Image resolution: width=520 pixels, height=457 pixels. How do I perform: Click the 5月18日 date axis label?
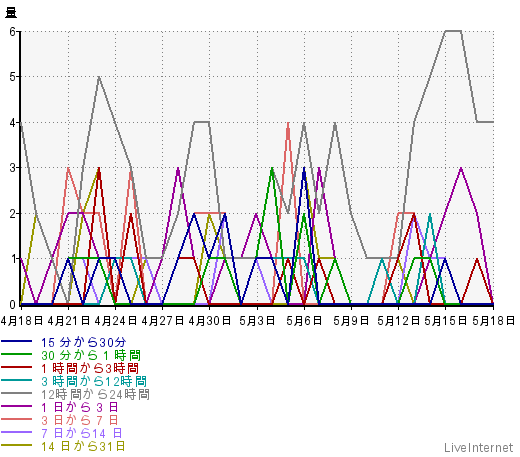click(494, 321)
